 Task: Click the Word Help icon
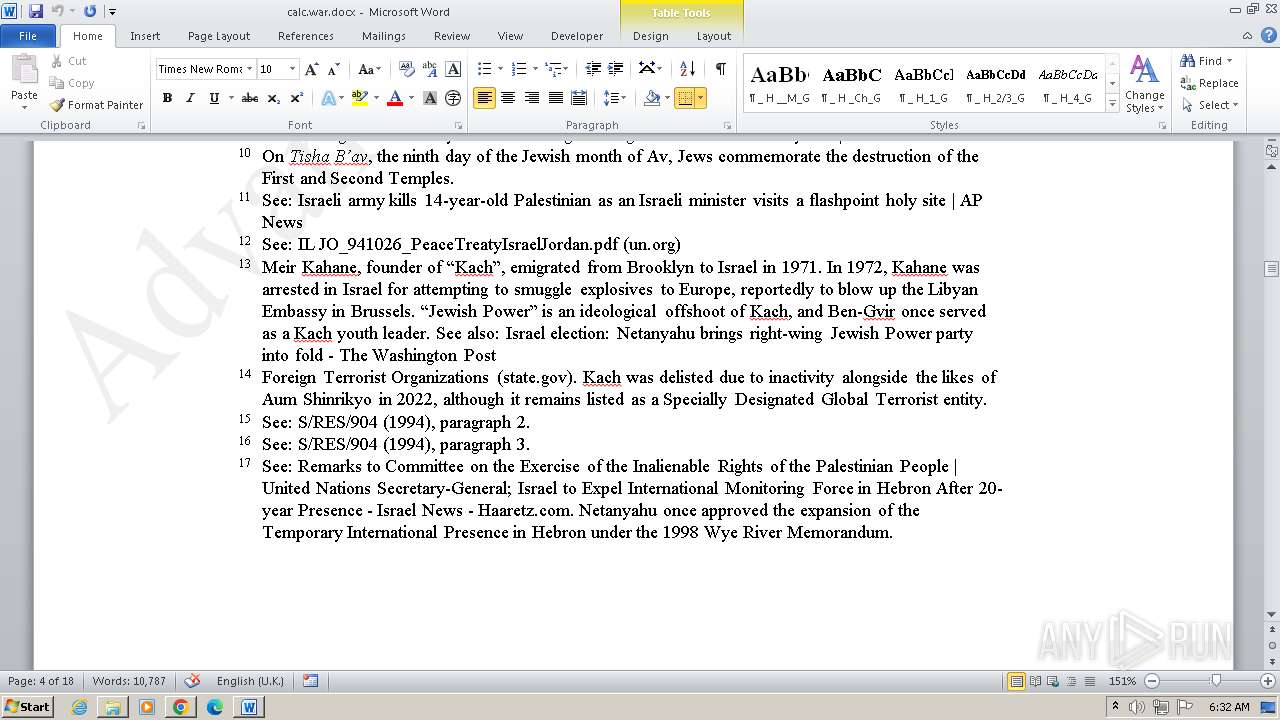1268,35
